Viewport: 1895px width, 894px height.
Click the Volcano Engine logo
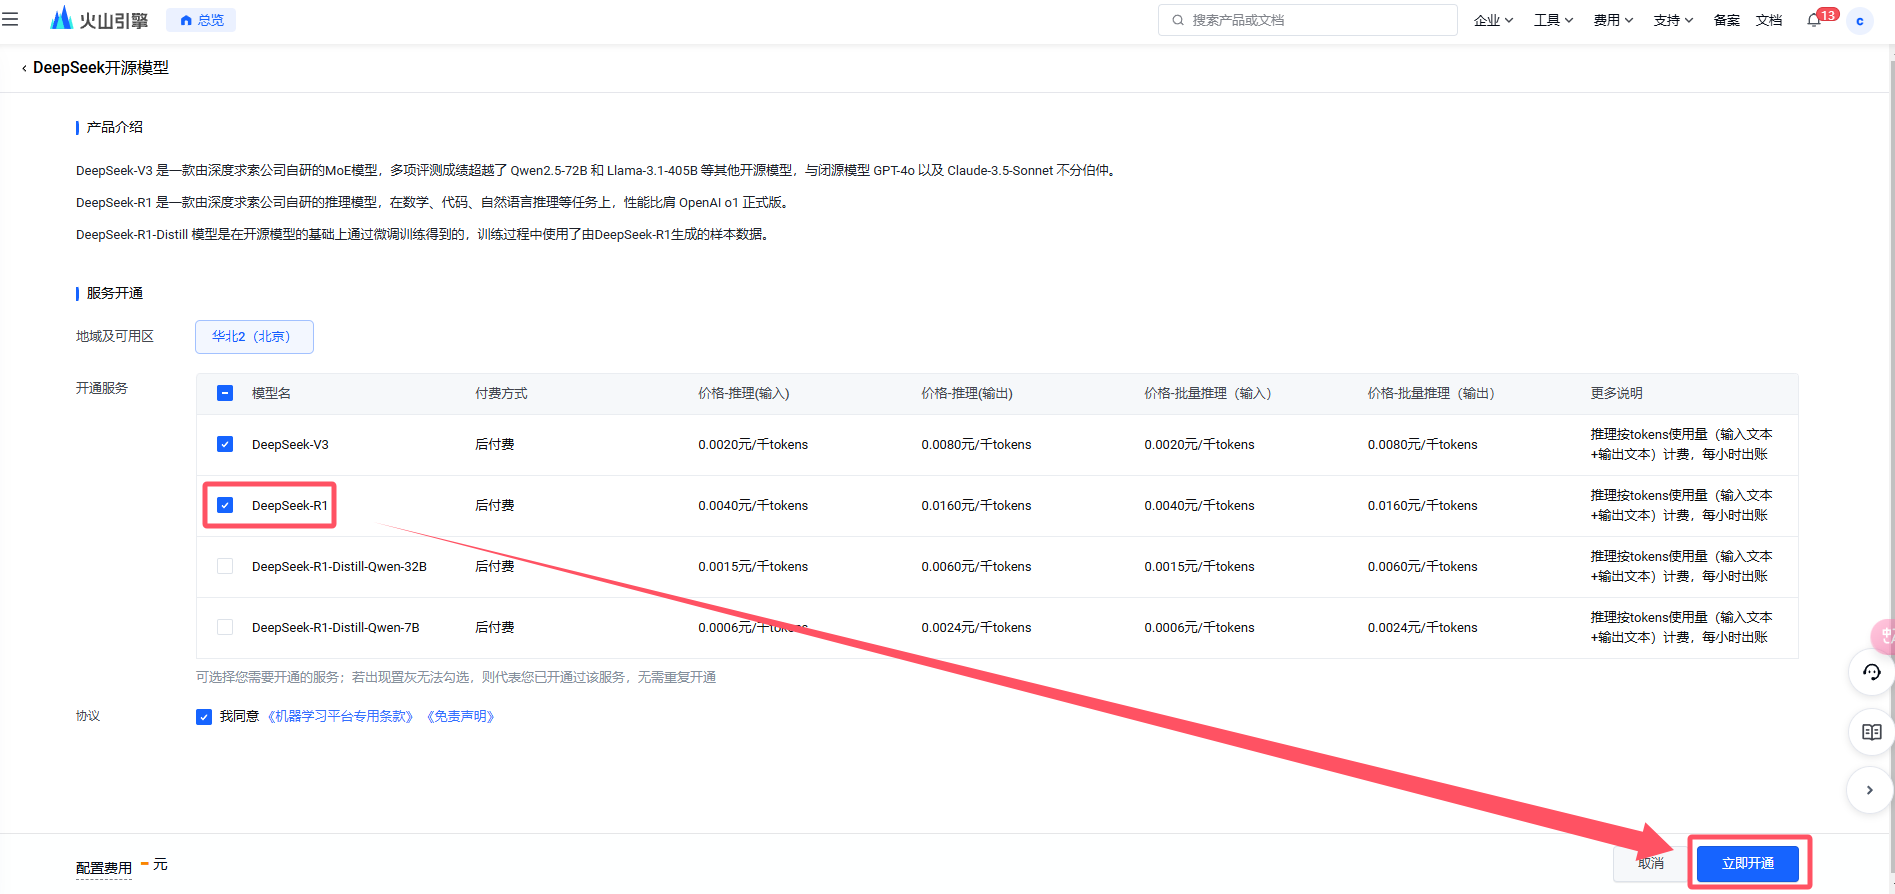99,19
